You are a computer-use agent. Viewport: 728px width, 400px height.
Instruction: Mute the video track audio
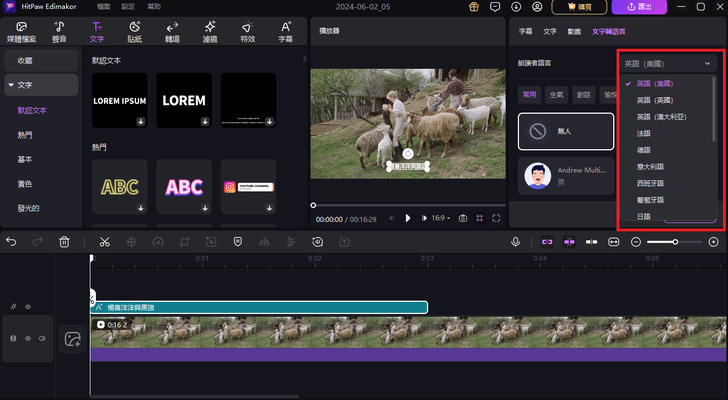(x=42, y=339)
